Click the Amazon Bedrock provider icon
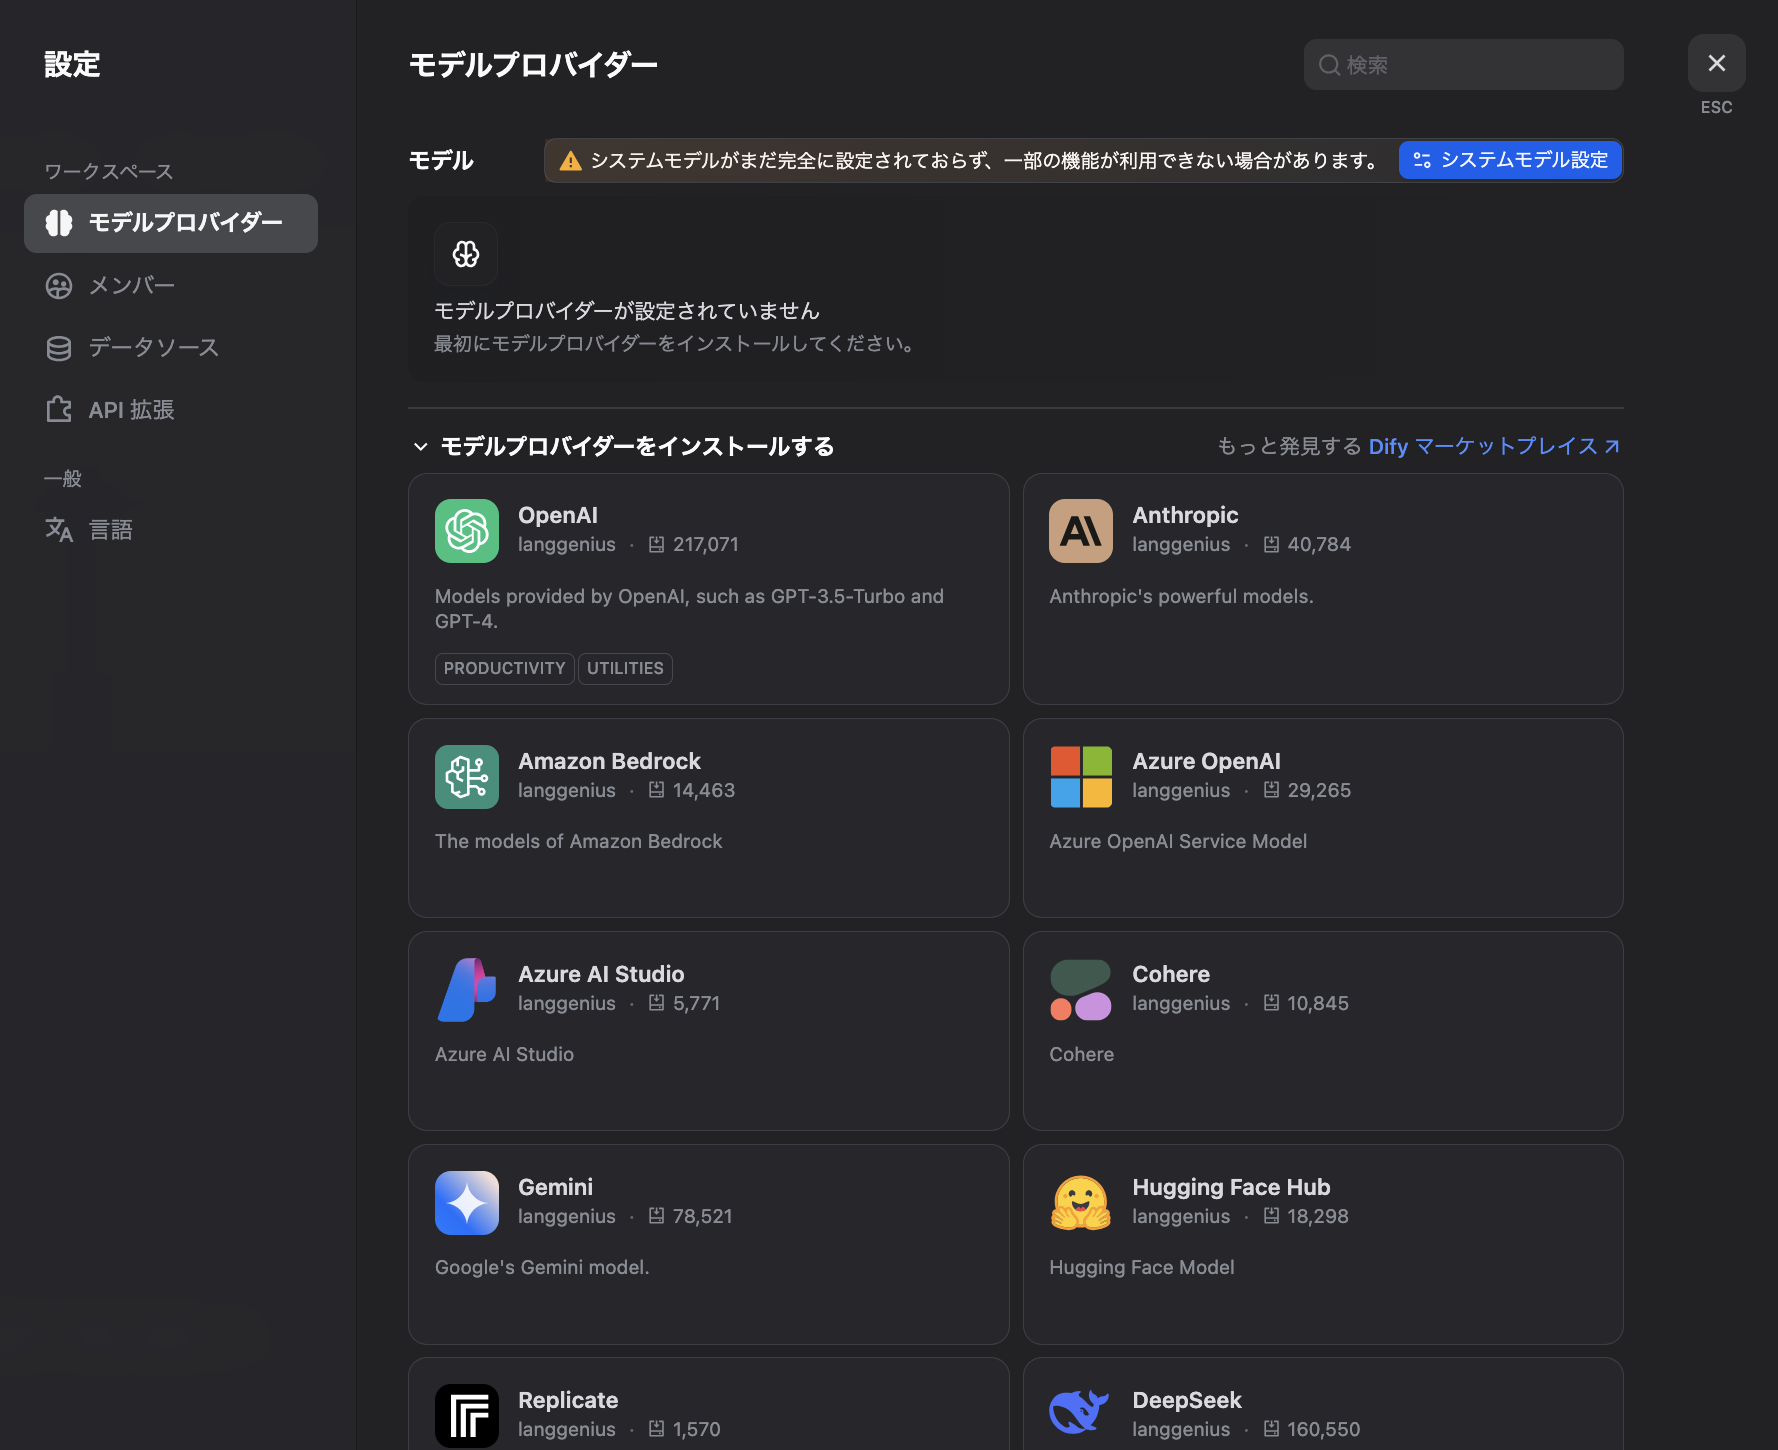Image resolution: width=1778 pixels, height=1450 pixels. tap(467, 777)
